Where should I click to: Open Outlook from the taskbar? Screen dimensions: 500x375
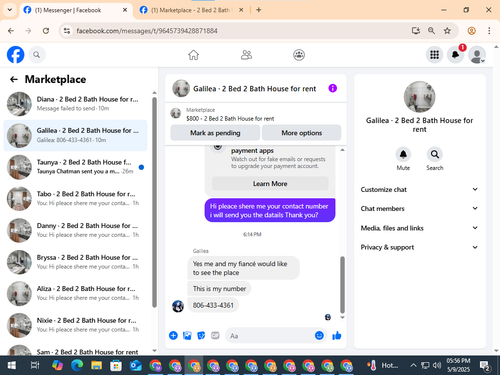point(135,366)
